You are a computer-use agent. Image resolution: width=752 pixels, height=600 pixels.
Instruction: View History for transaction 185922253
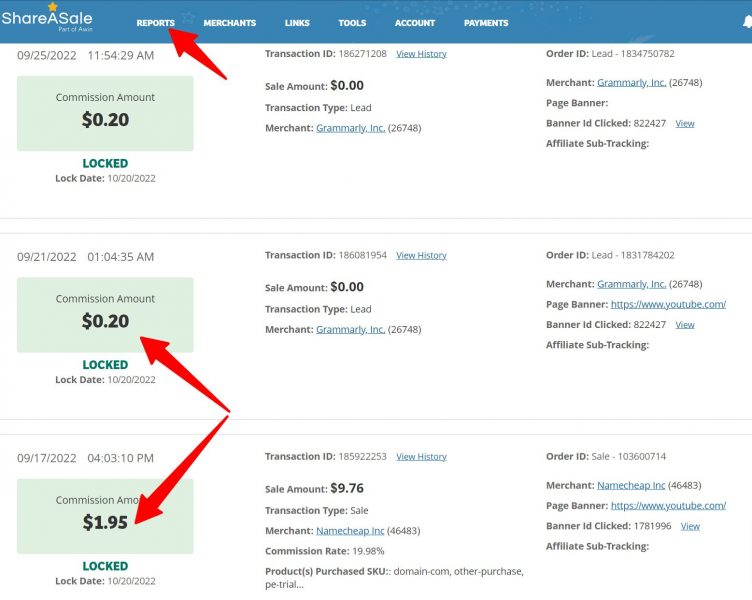coord(421,457)
